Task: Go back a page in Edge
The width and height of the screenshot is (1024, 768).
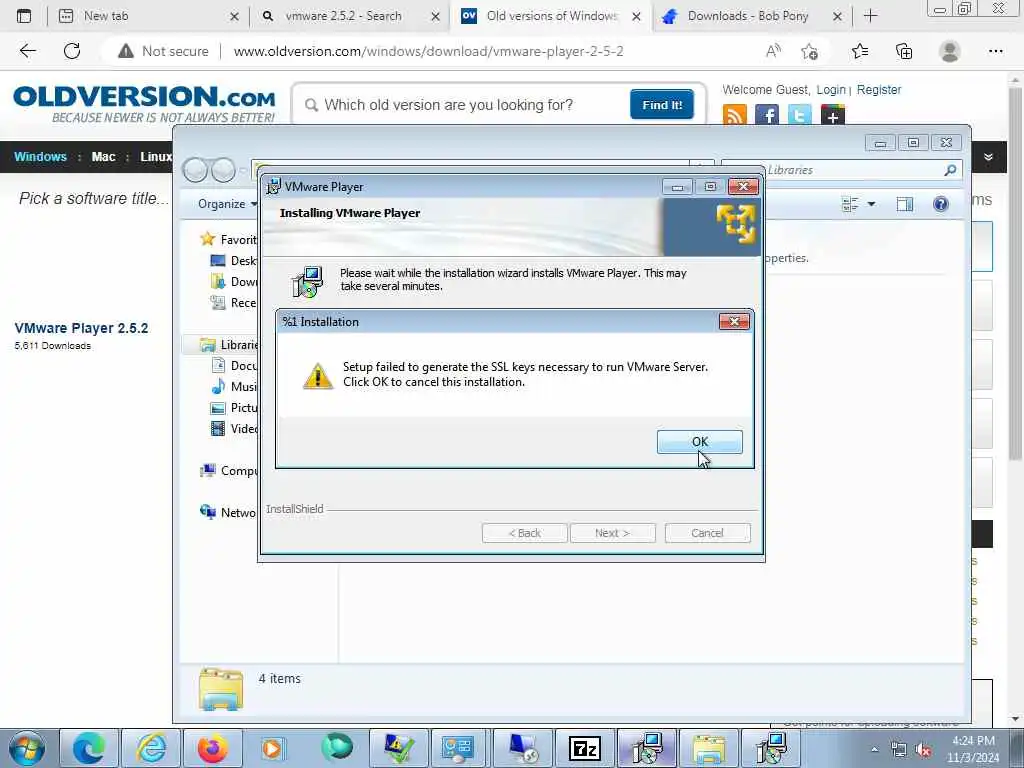Action: coord(27,51)
